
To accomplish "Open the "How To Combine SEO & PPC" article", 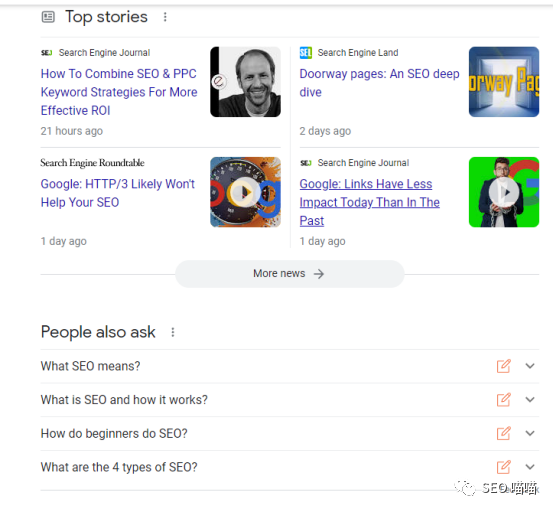I will [x=119, y=92].
